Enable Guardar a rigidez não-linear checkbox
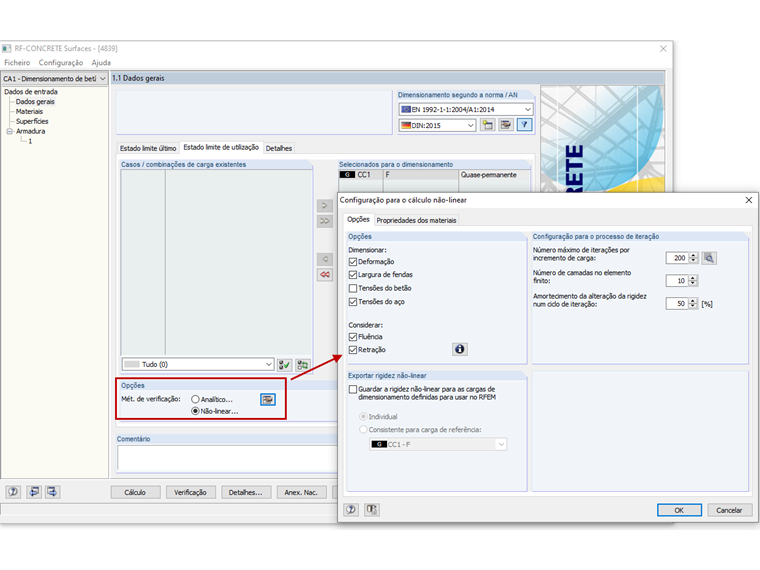The height and width of the screenshot is (570, 760). (x=353, y=389)
